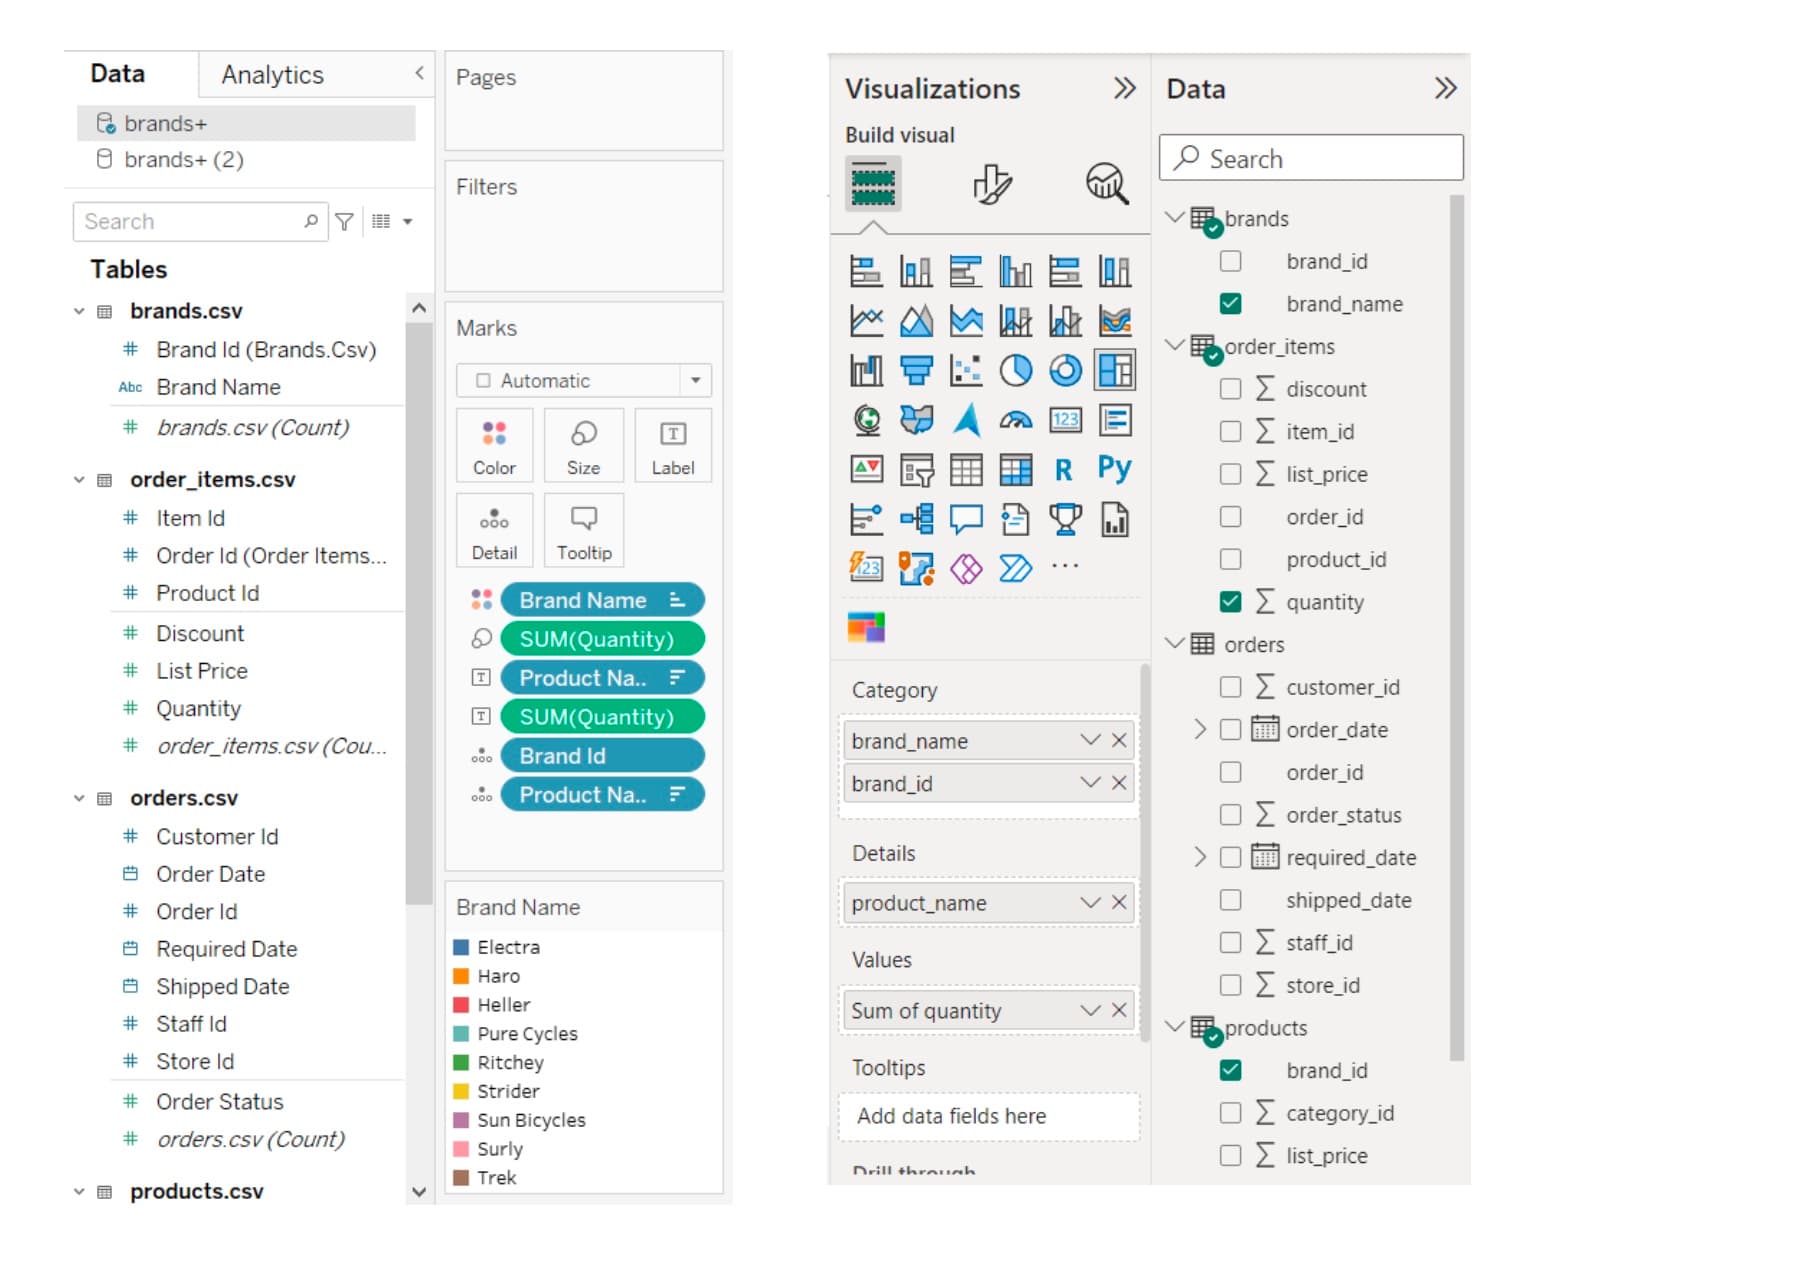Select the brands+ data source
Screen dimensions: 1800x1286
tap(246, 124)
